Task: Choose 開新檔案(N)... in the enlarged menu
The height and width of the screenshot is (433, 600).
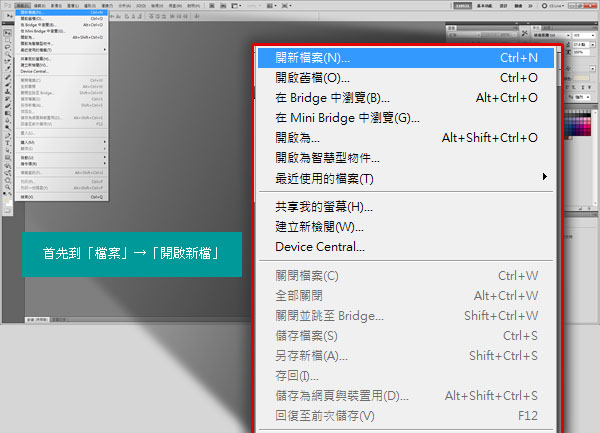Action: pos(406,58)
